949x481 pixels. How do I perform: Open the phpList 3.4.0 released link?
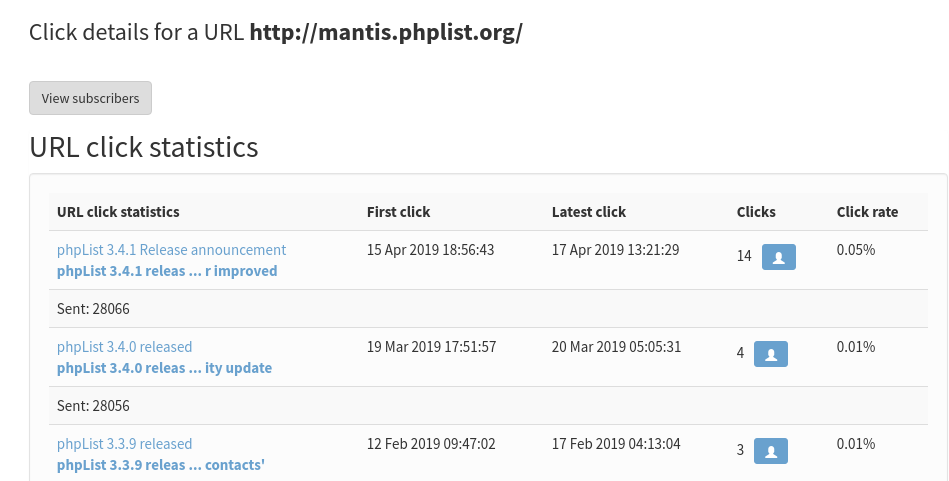124,347
